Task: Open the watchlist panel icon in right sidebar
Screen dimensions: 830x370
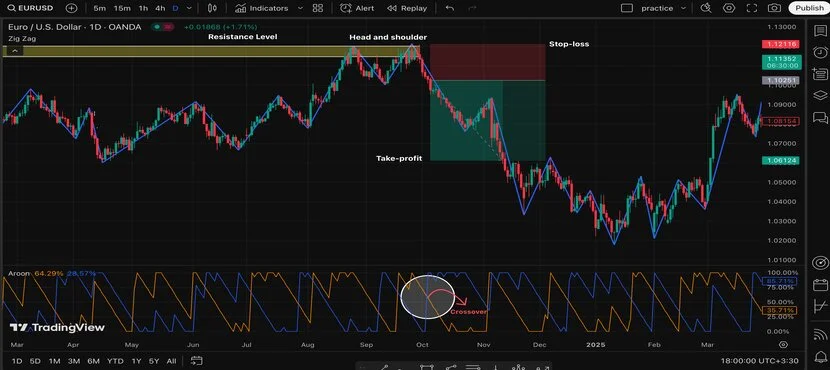Action: (820, 30)
